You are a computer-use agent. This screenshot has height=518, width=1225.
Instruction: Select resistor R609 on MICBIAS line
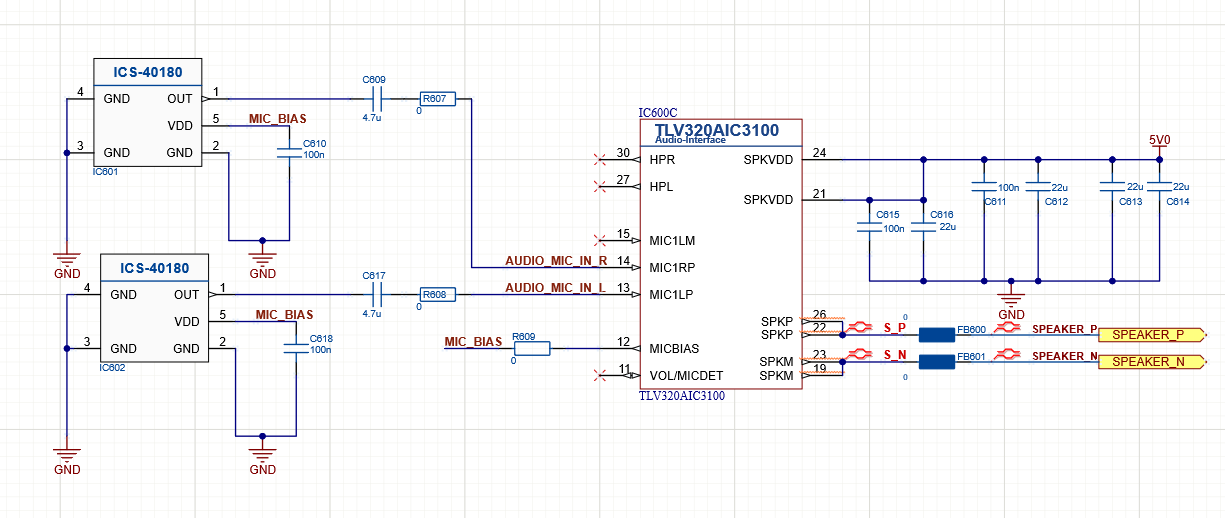(x=531, y=349)
